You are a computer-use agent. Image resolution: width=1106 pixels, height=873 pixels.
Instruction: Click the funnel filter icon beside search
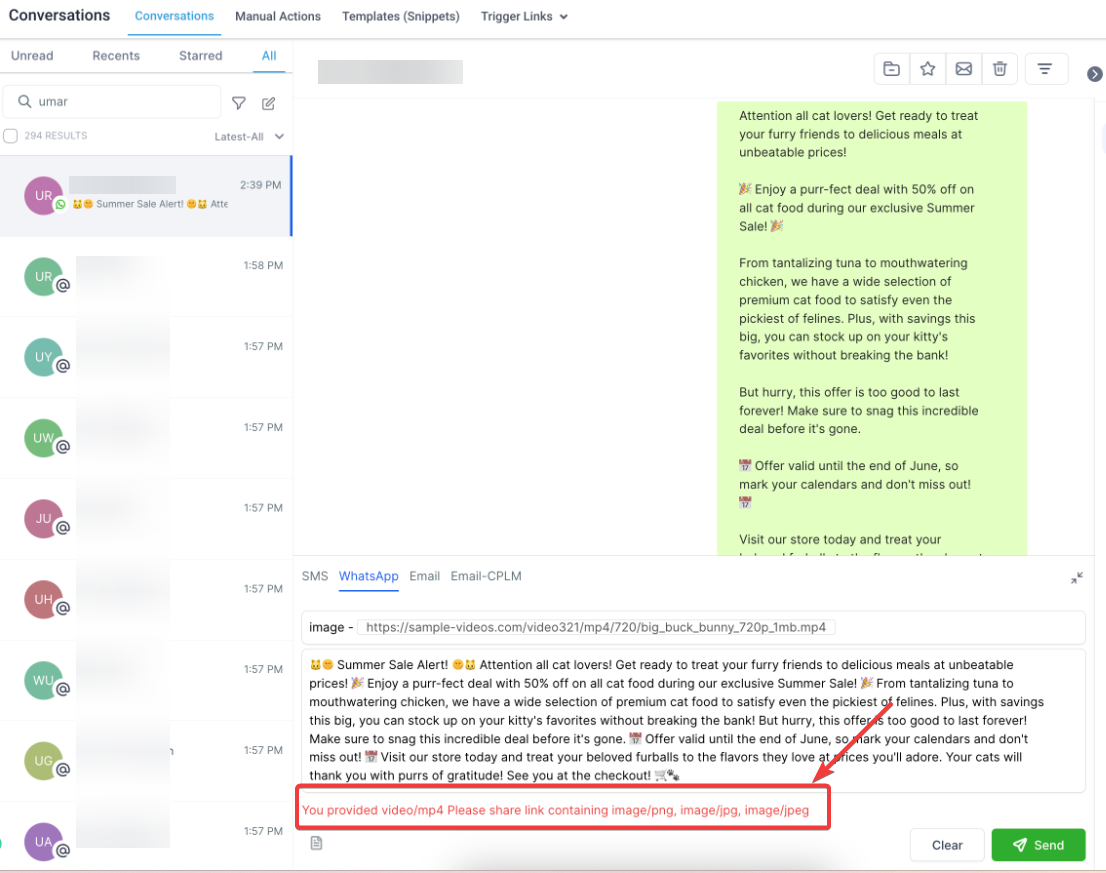239,104
